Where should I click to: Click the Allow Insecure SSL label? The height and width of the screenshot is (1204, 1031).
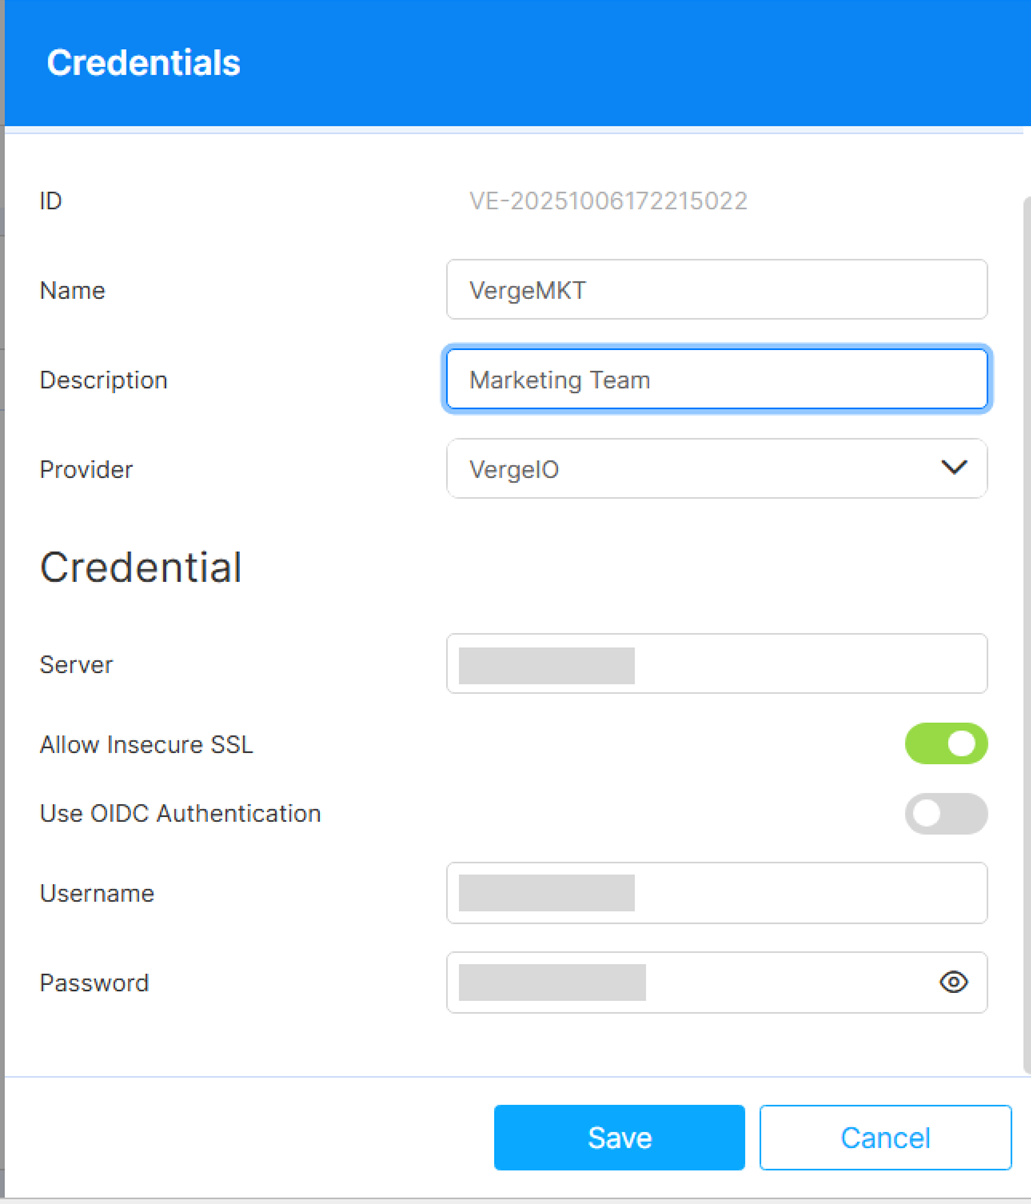(x=146, y=745)
